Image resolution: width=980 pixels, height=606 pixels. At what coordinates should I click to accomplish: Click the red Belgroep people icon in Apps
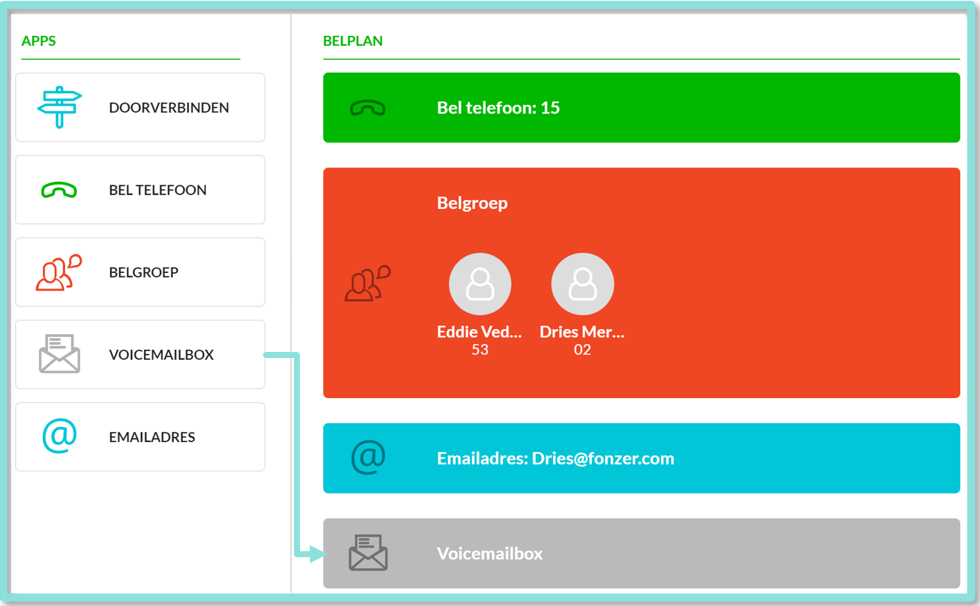click(x=59, y=272)
